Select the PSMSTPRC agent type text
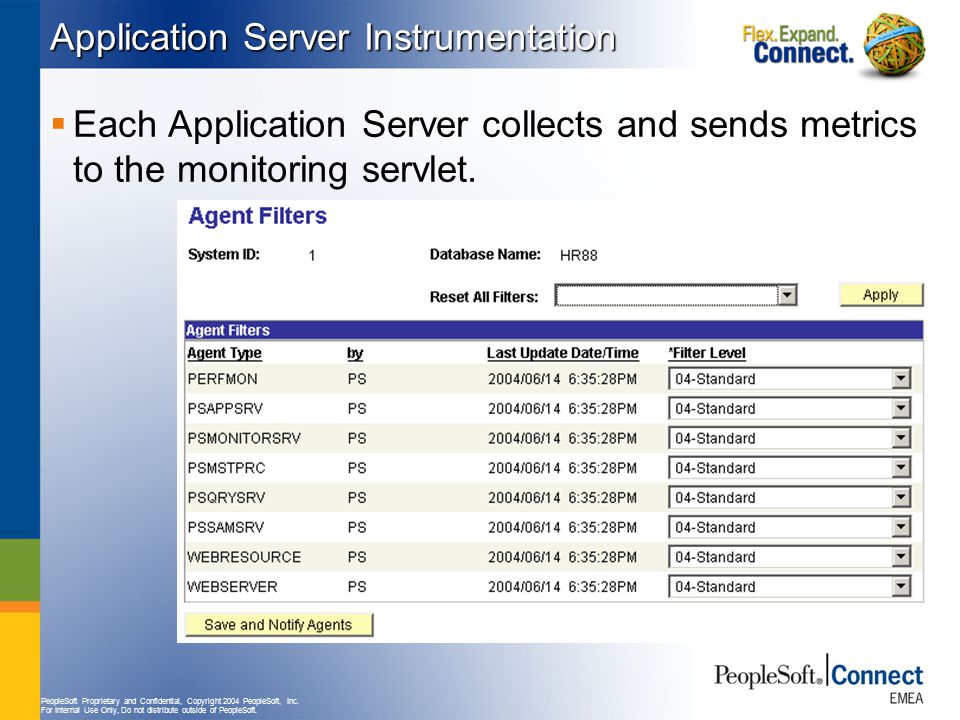Screen dimensions: 960x720 (226, 468)
